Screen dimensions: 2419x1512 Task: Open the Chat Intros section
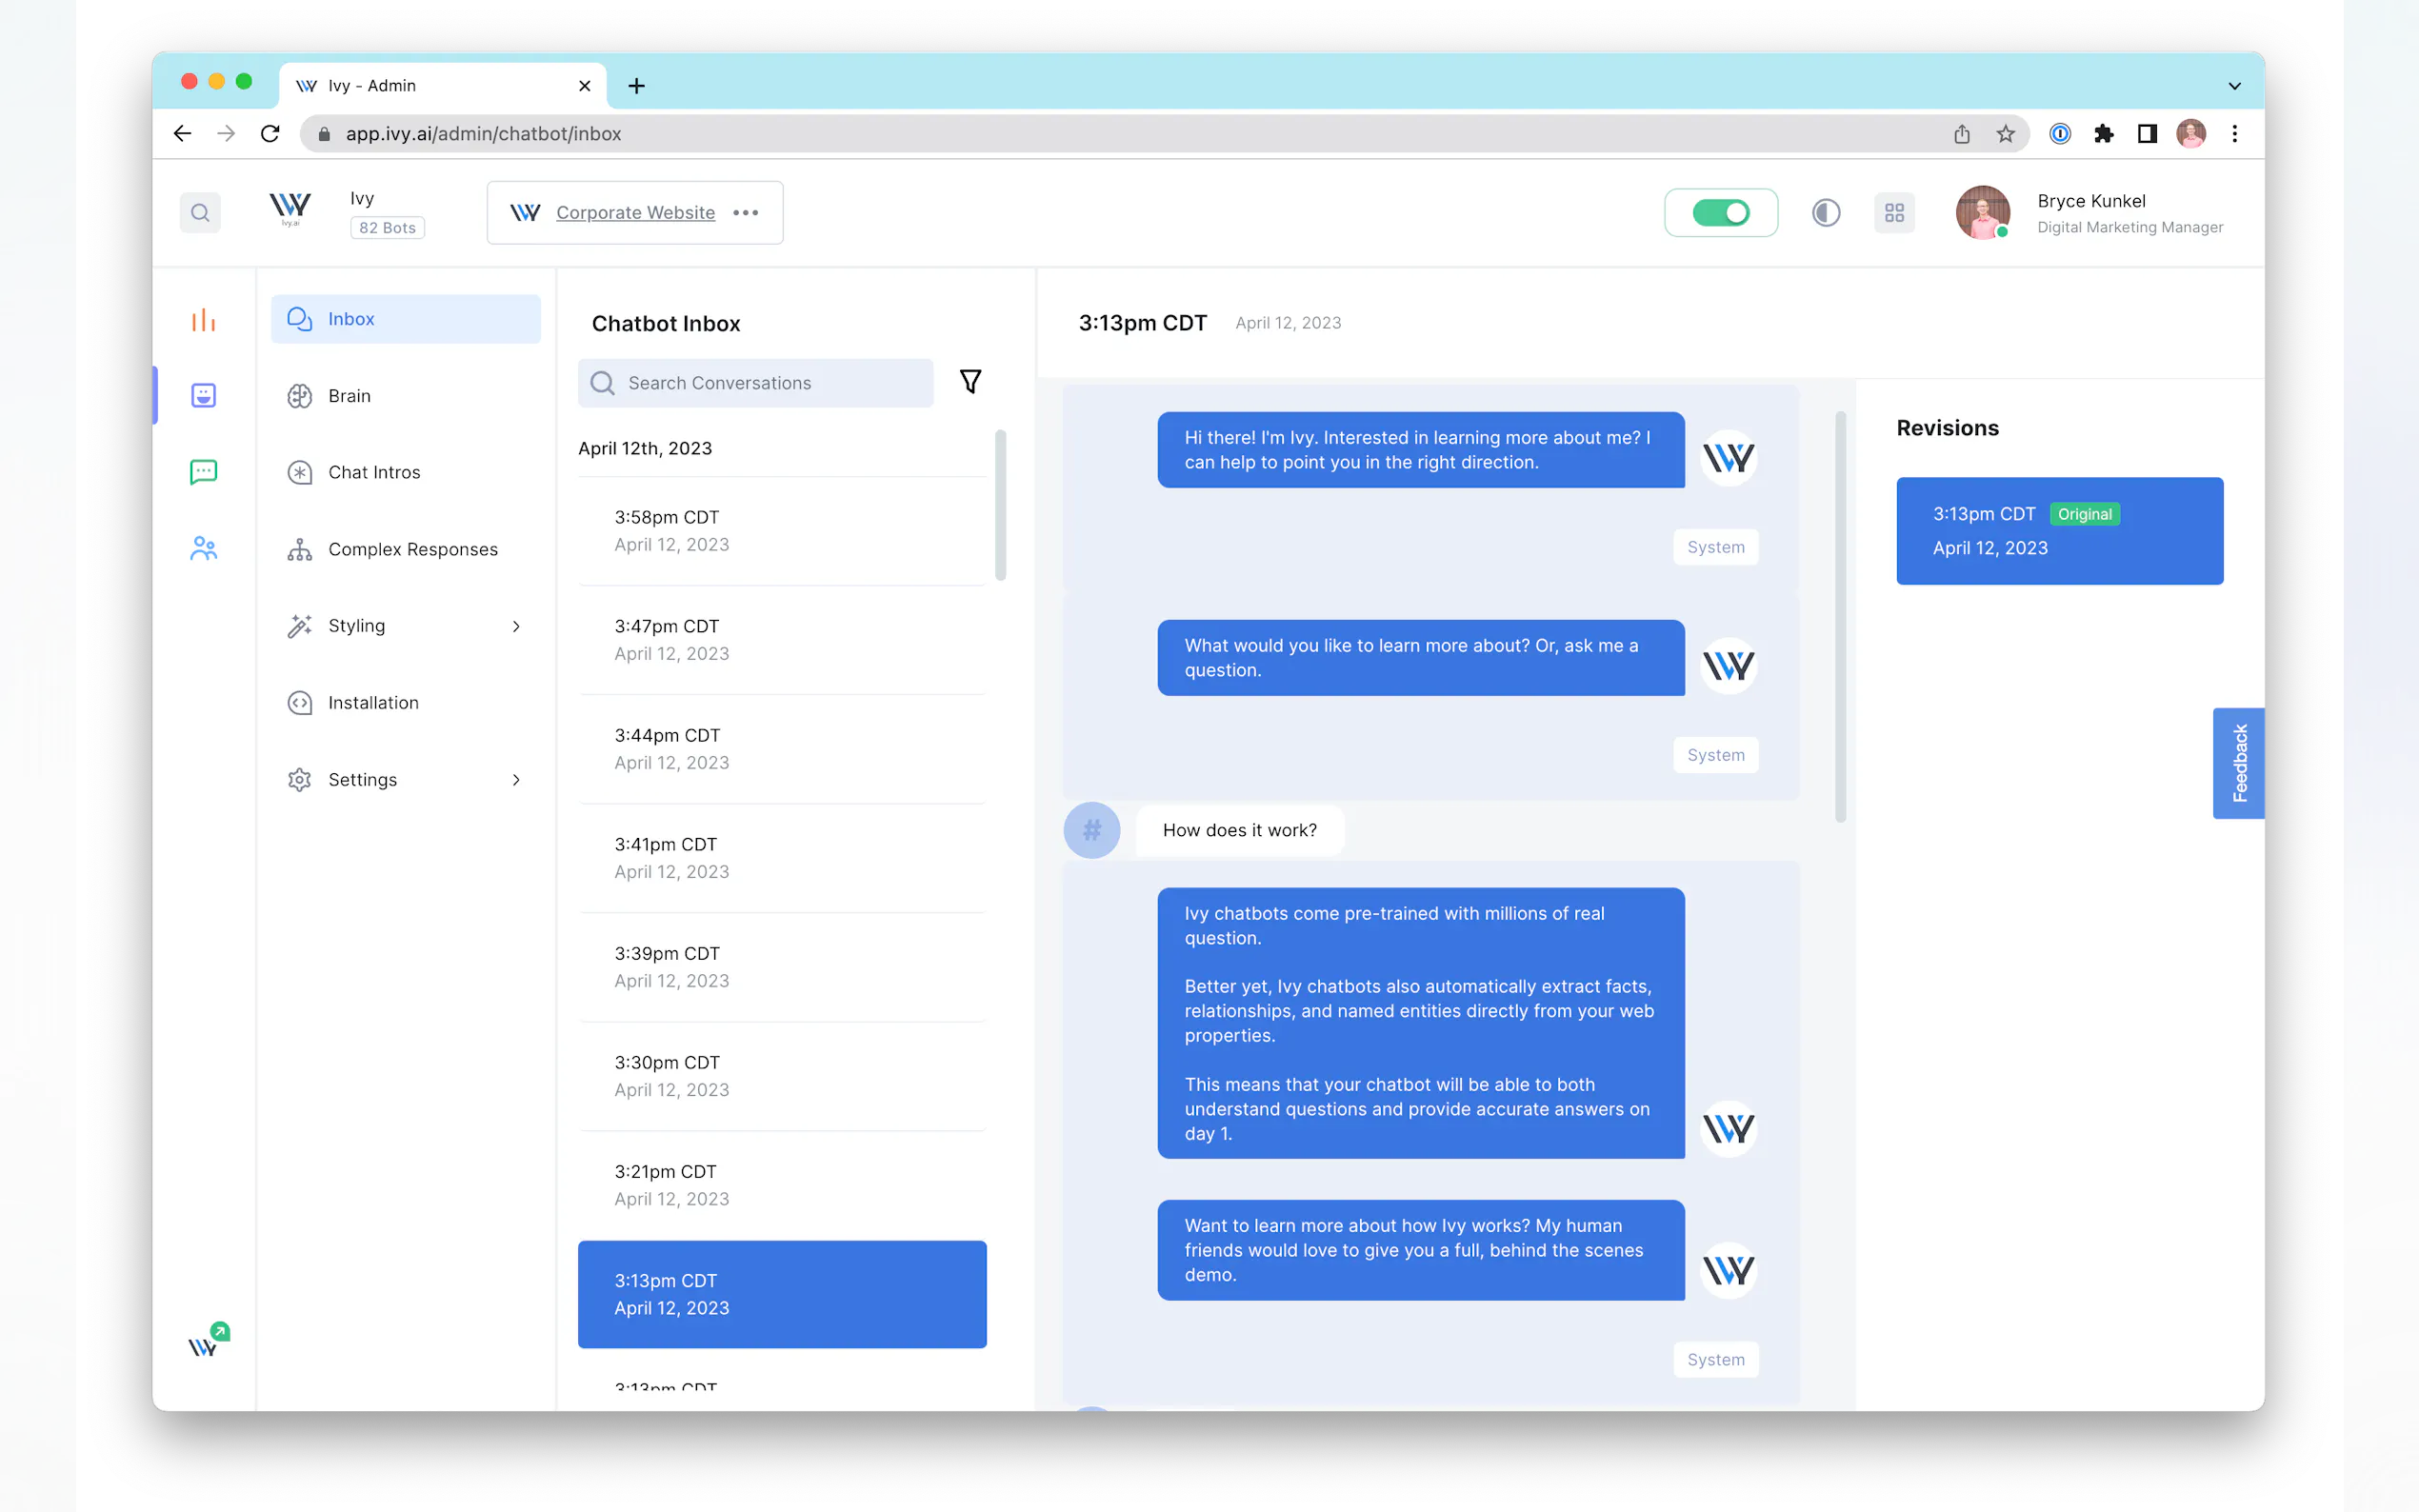coord(374,472)
